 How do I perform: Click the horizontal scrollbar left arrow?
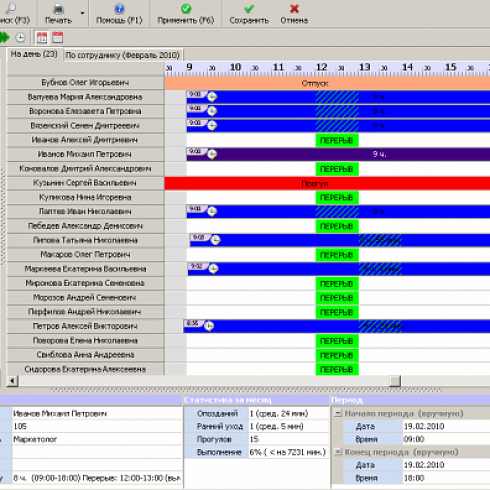tap(12, 381)
